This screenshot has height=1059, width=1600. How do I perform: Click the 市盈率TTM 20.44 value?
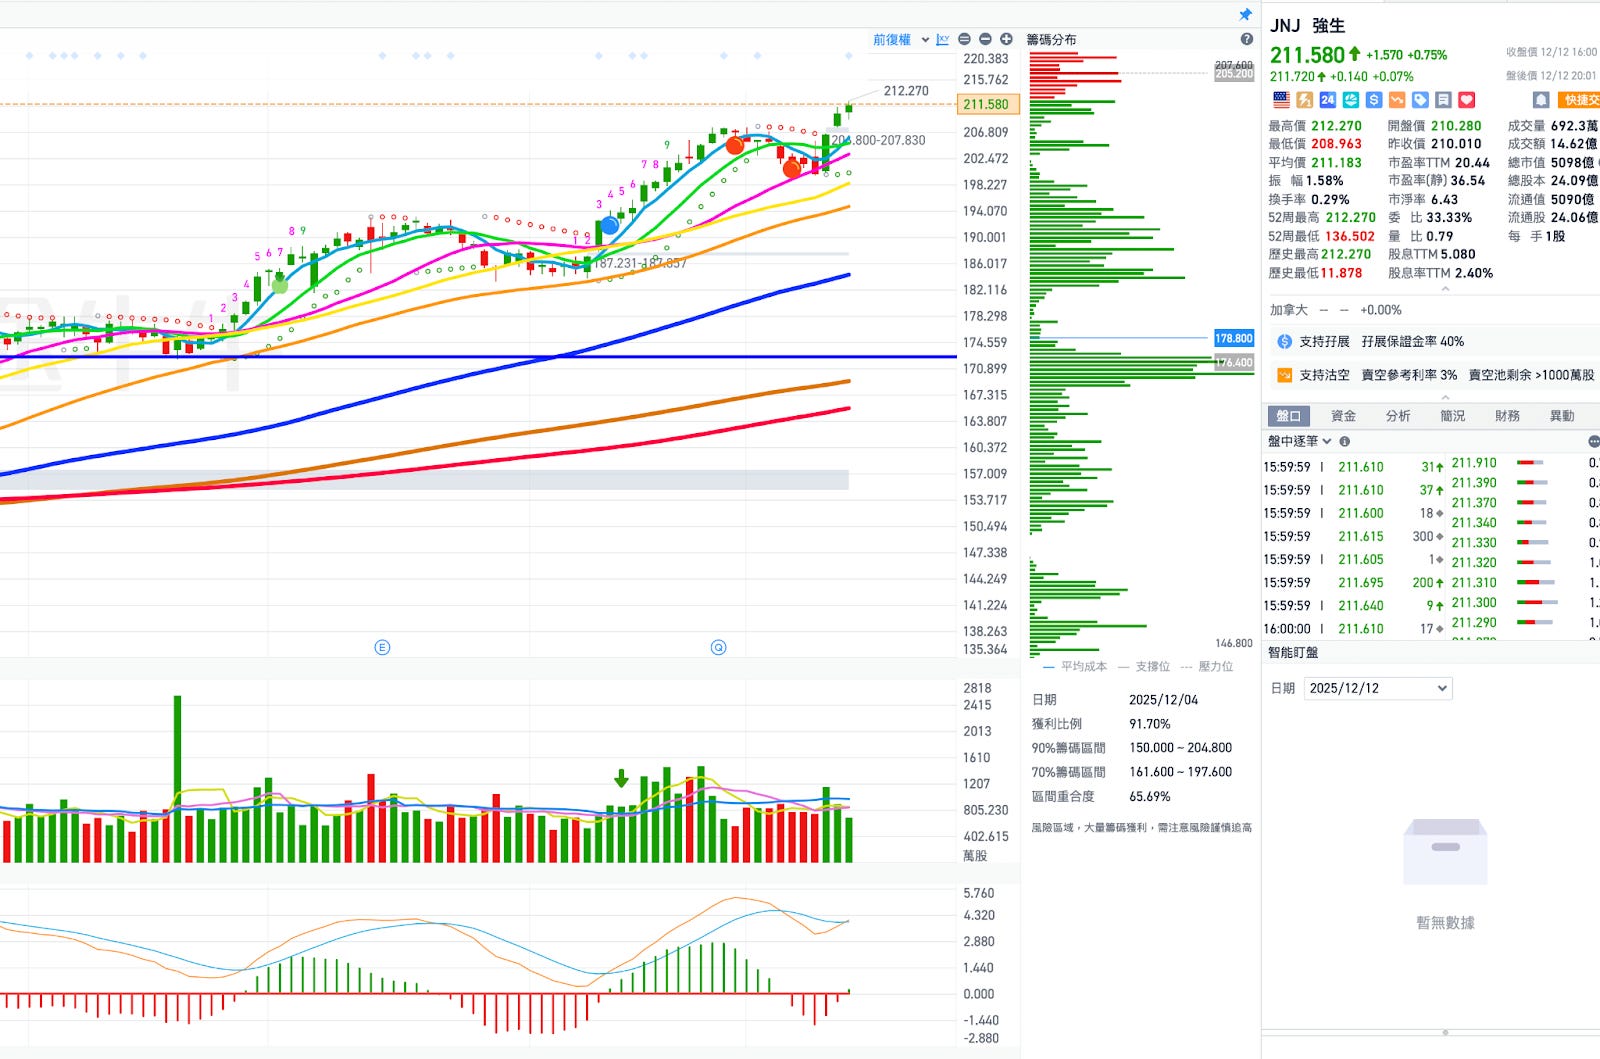click(1472, 163)
